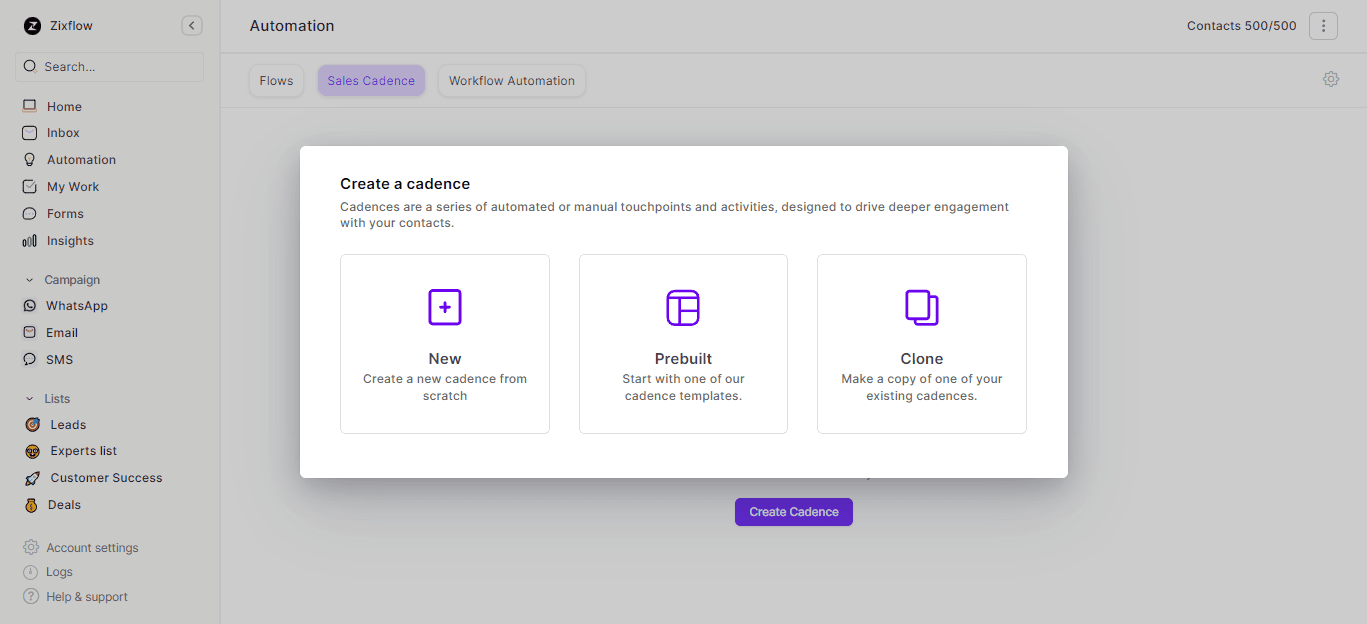
Task: Switch to the Workflow Automation tab
Action: [512, 81]
